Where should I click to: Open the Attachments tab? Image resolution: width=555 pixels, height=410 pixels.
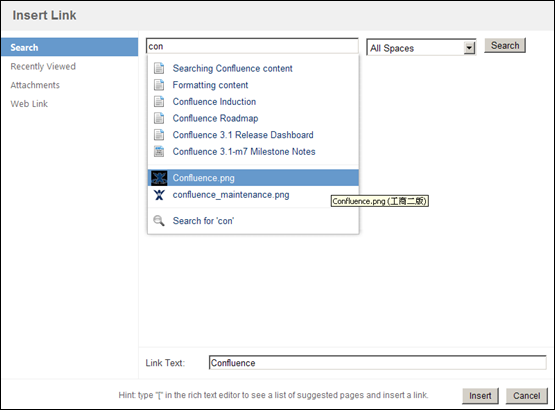pos(35,85)
